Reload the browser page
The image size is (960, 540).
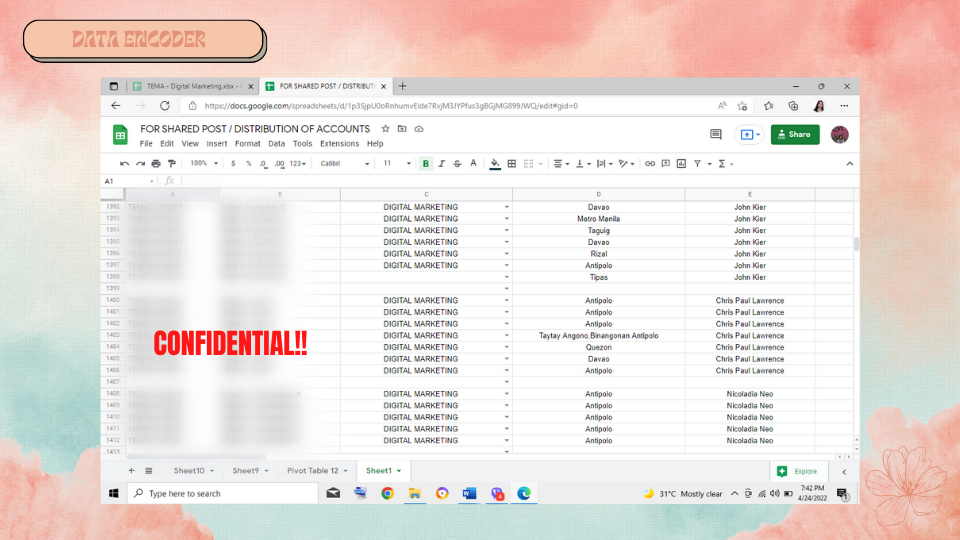tap(165, 106)
